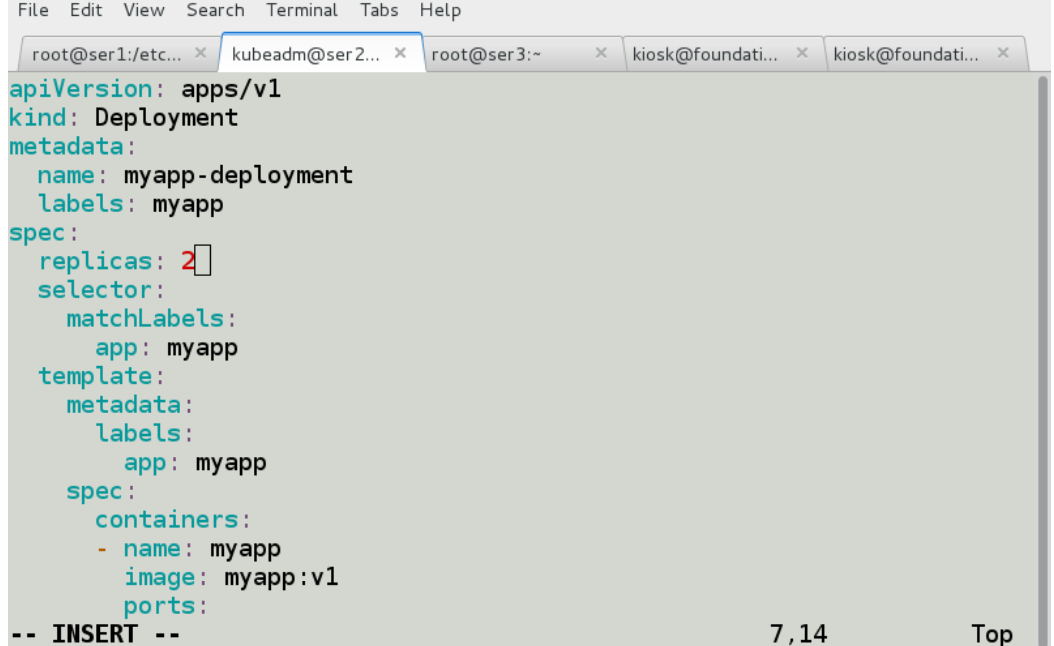
Task: Click the 'myapp-deployment' name value
Action: coord(238,175)
